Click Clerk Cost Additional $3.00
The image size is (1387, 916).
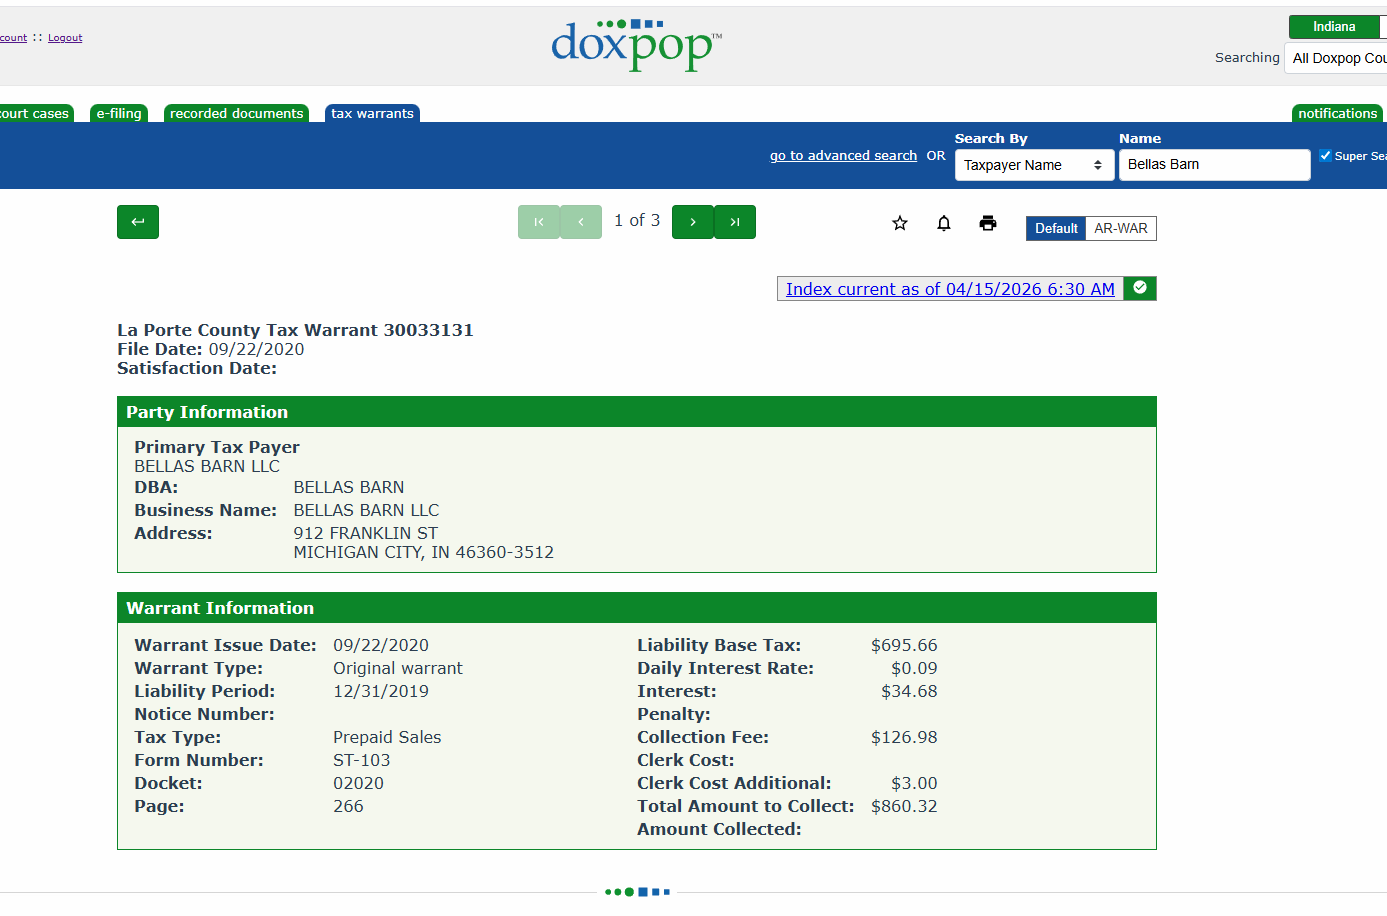pyautogui.click(x=914, y=783)
